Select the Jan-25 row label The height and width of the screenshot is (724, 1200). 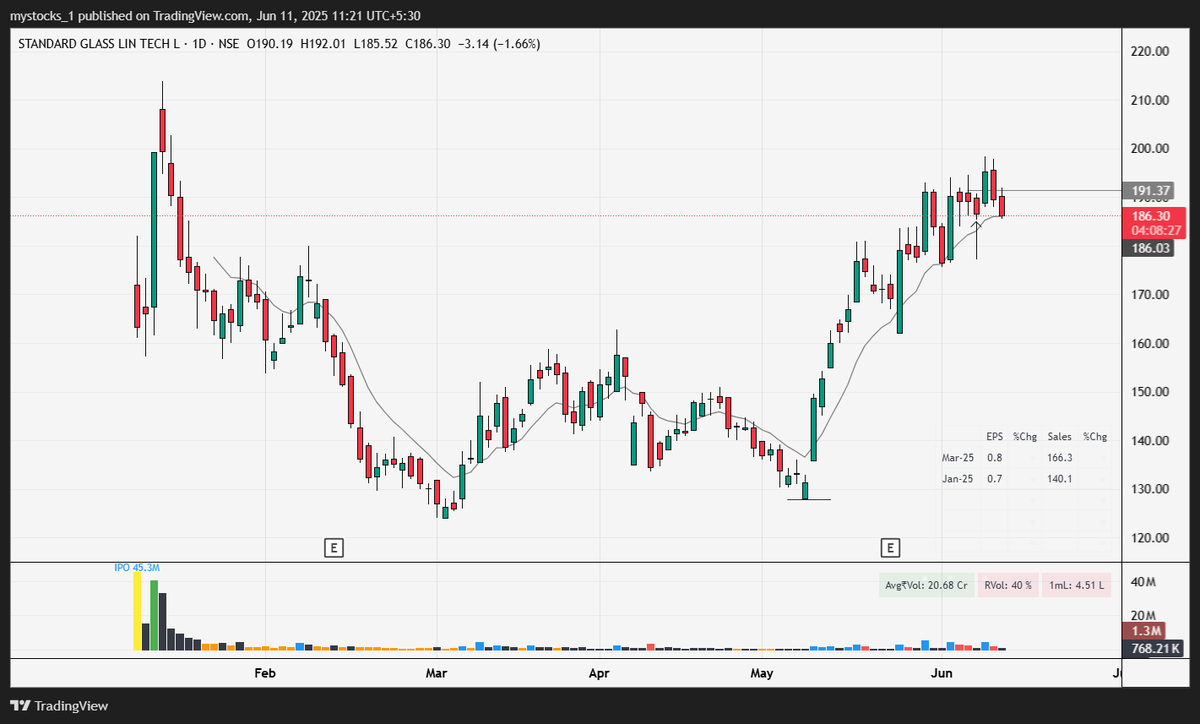coord(957,479)
